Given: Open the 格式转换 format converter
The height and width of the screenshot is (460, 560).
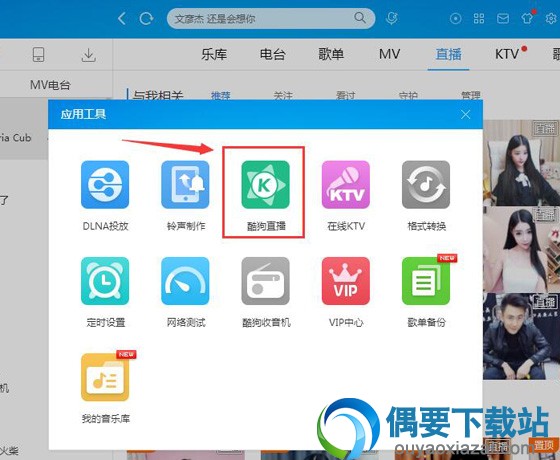Looking at the screenshot, I should (426, 185).
